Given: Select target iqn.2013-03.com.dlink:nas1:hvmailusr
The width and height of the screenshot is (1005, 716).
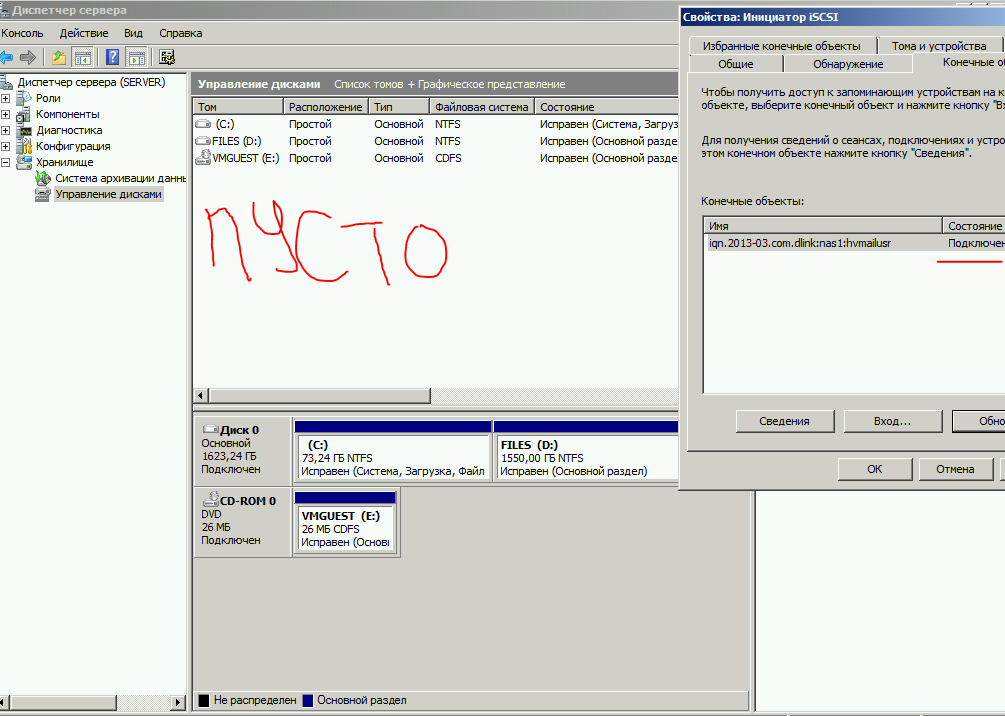Looking at the screenshot, I should pyautogui.click(x=800, y=244).
